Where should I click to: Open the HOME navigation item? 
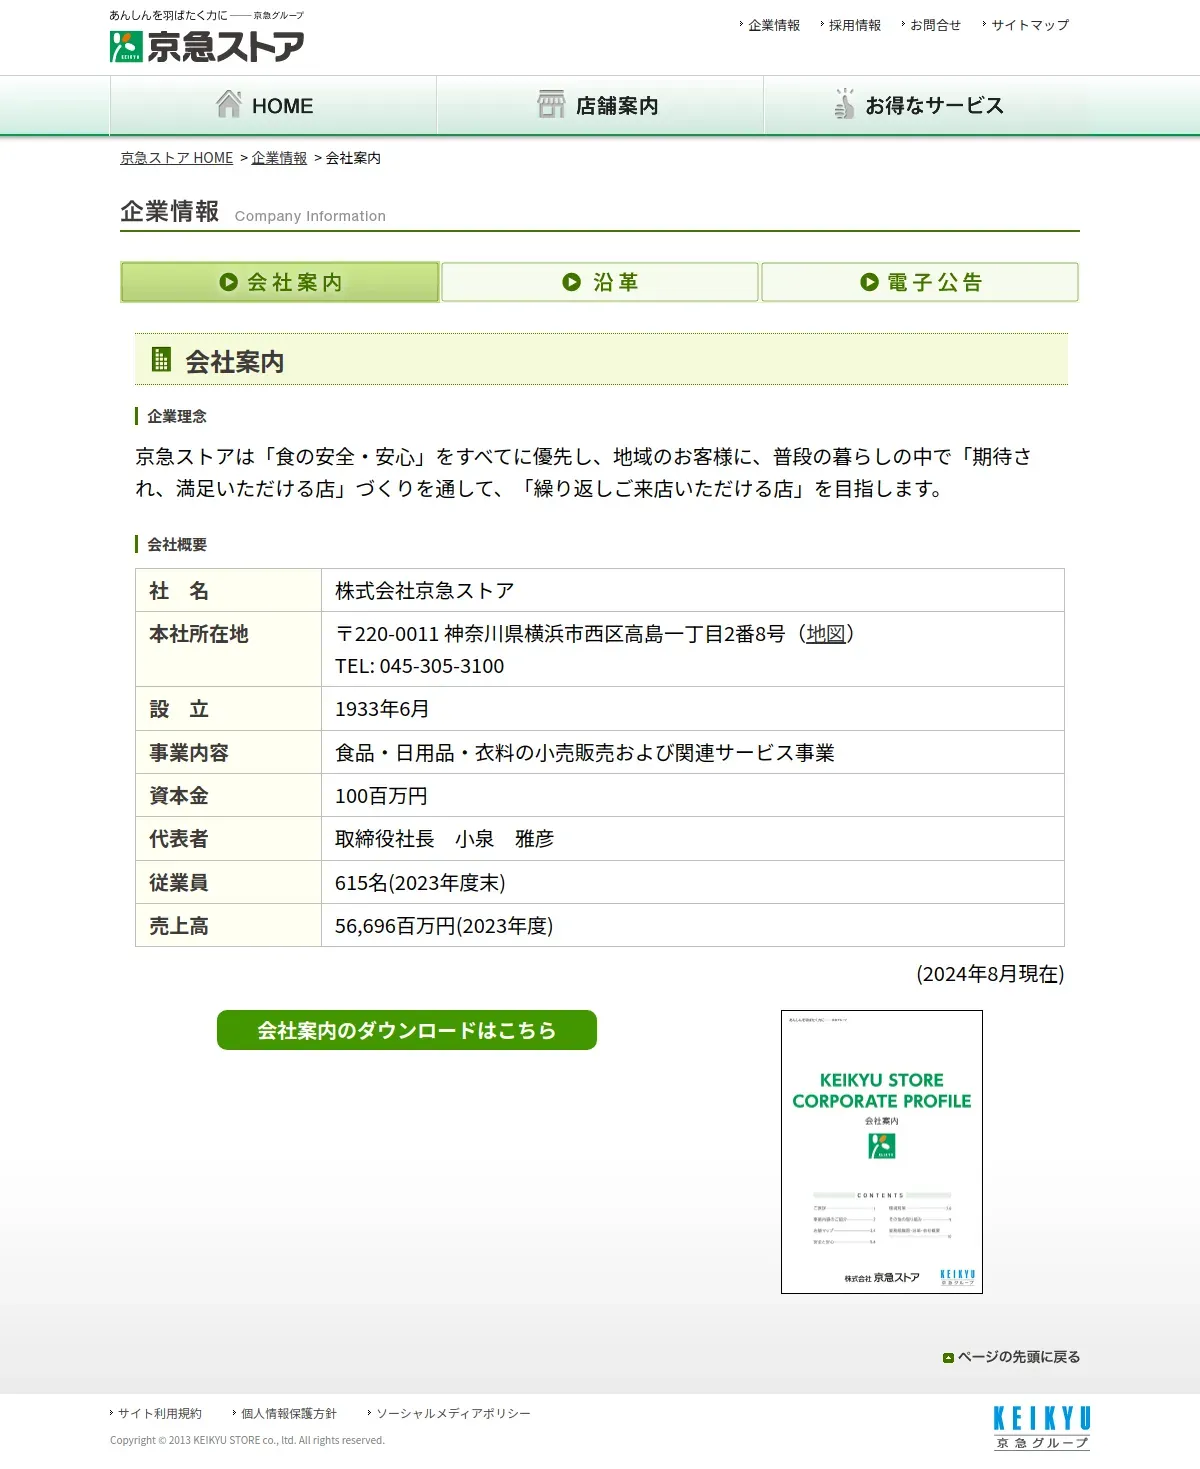273,105
